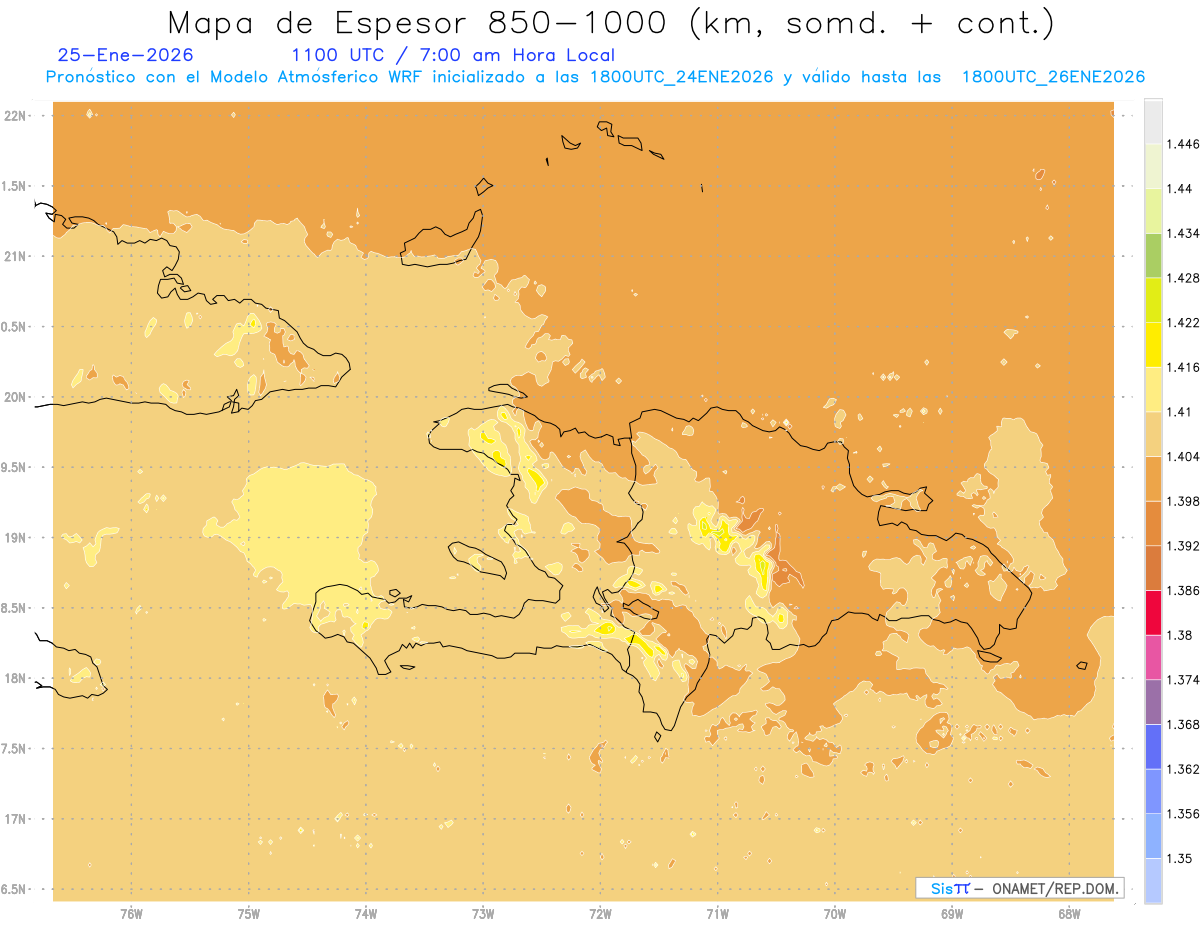Choose the purple legend swatch above 1.368
Image resolution: width=1200 pixels, height=927 pixels.
1153,702
